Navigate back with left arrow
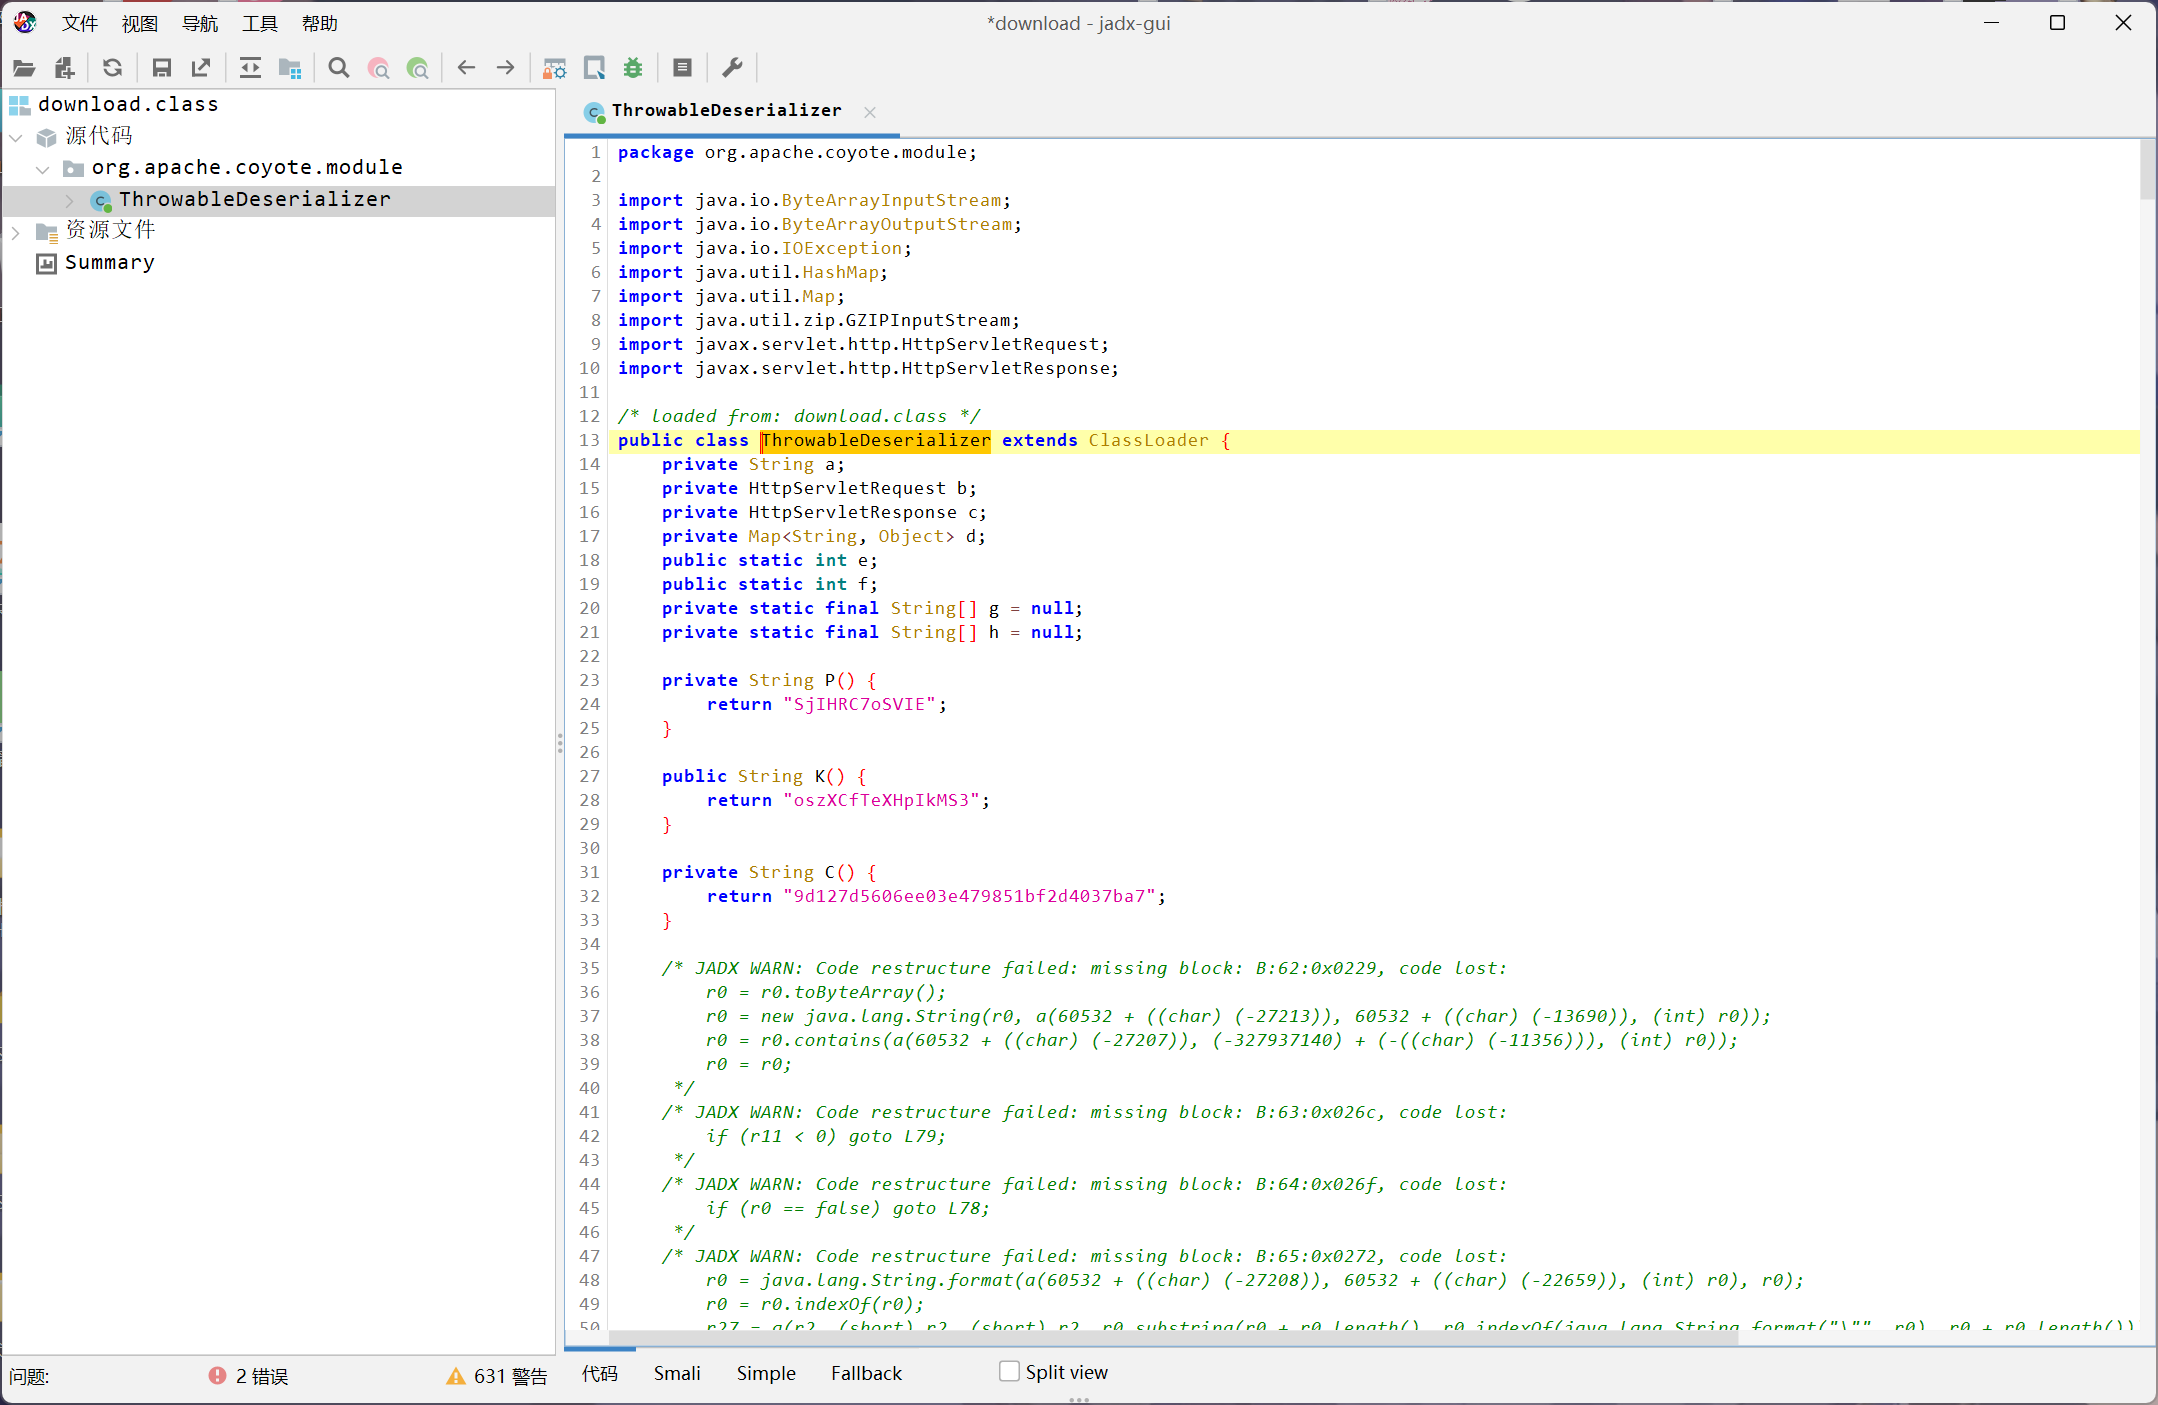 pos(466,68)
